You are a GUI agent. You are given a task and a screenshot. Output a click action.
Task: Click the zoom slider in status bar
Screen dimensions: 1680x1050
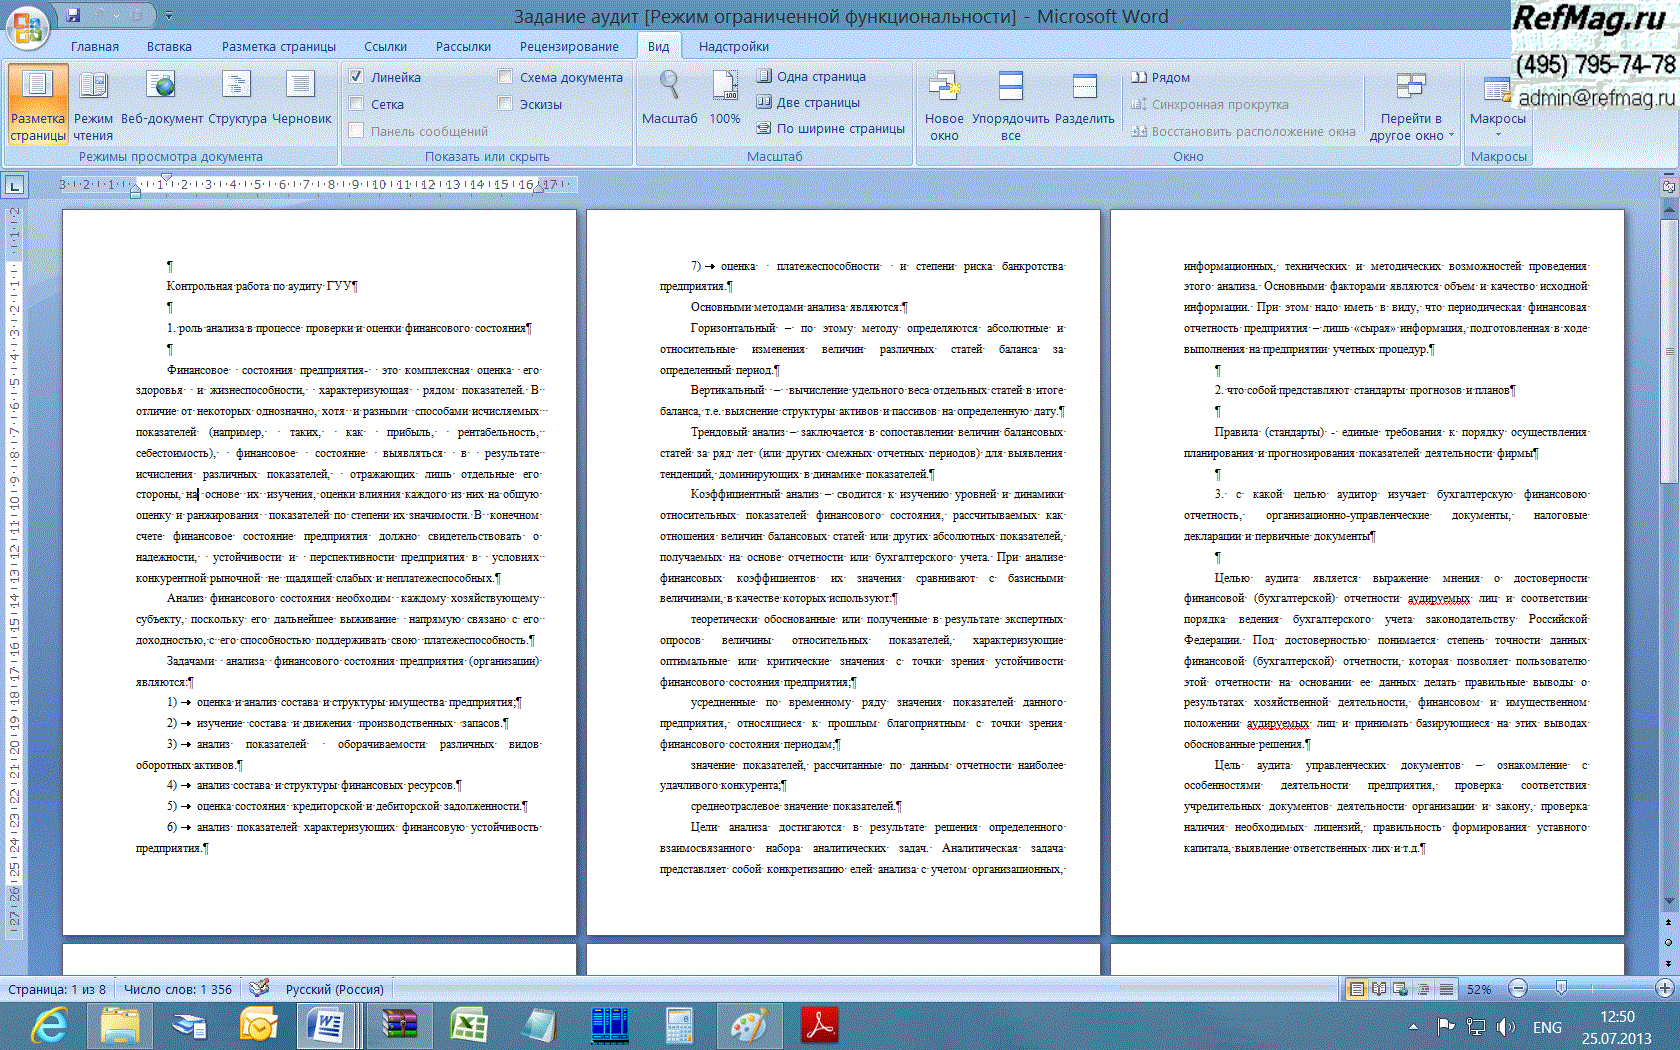click(1561, 989)
